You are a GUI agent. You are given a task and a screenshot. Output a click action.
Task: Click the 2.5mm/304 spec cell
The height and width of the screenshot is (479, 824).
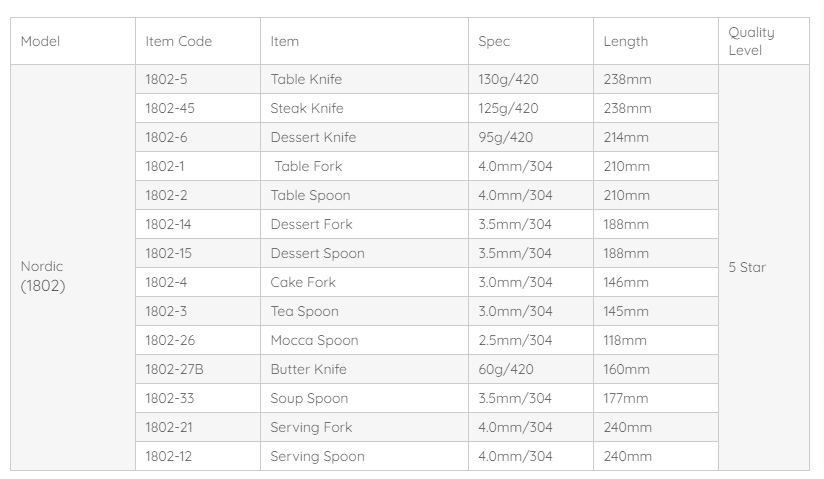pos(515,340)
